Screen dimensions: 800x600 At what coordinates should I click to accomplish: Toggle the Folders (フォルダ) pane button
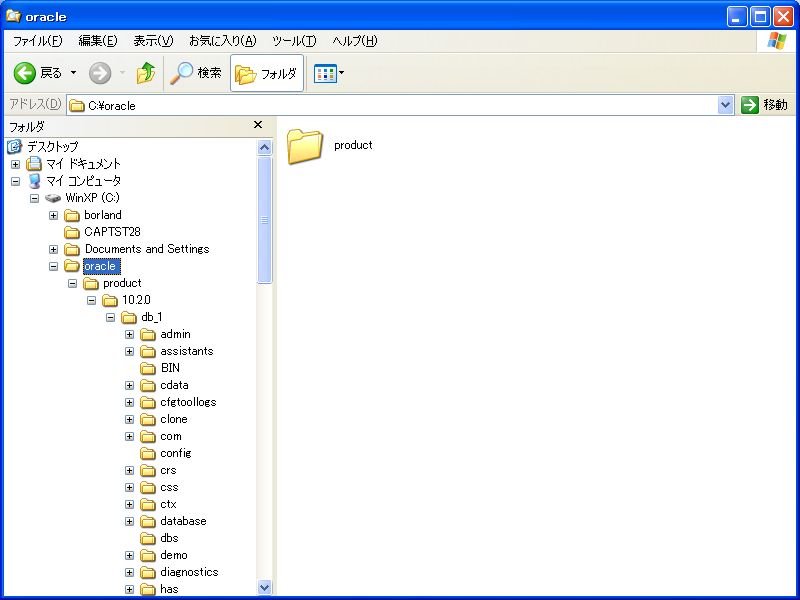click(267, 73)
